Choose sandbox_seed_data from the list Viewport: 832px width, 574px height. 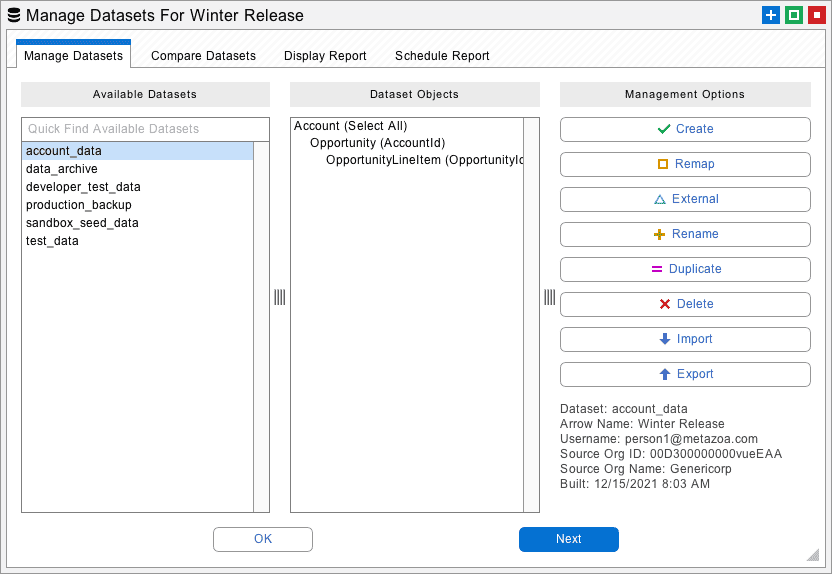82,223
